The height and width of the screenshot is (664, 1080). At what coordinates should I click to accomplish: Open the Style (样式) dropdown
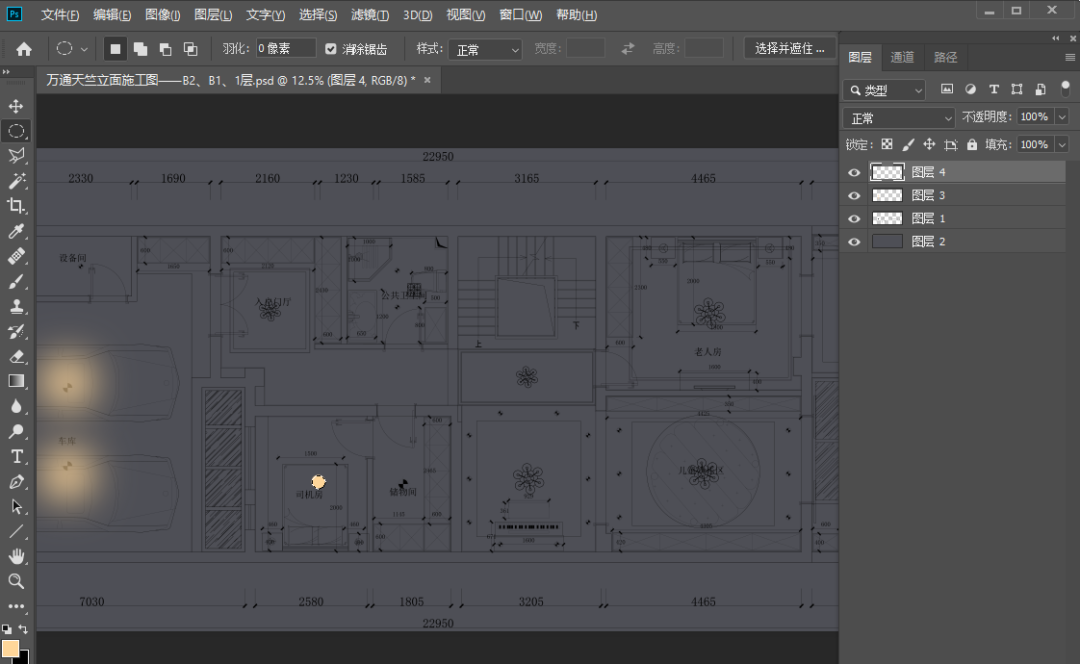coord(485,50)
